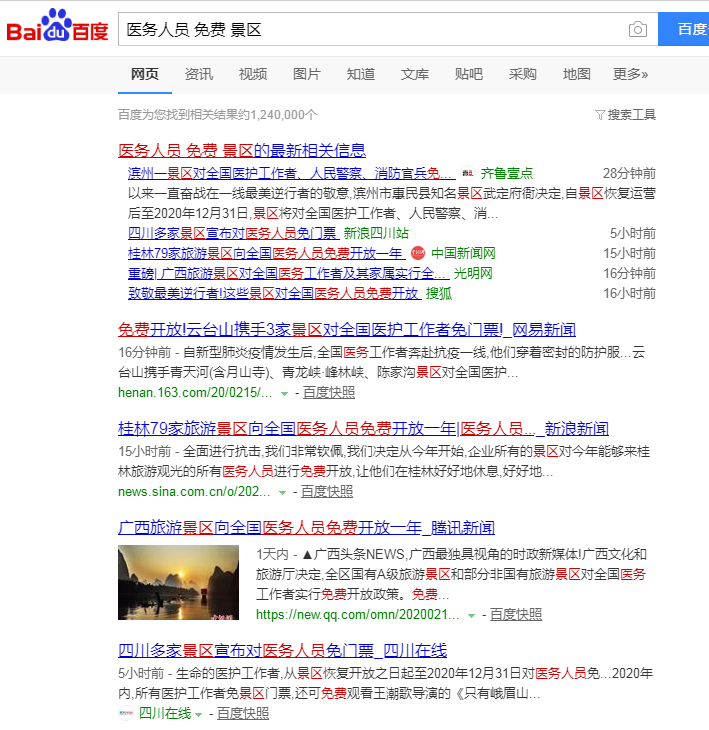Open 百度快照 for 四川在线 result
The height and width of the screenshot is (730, 709).
(243, 713)
